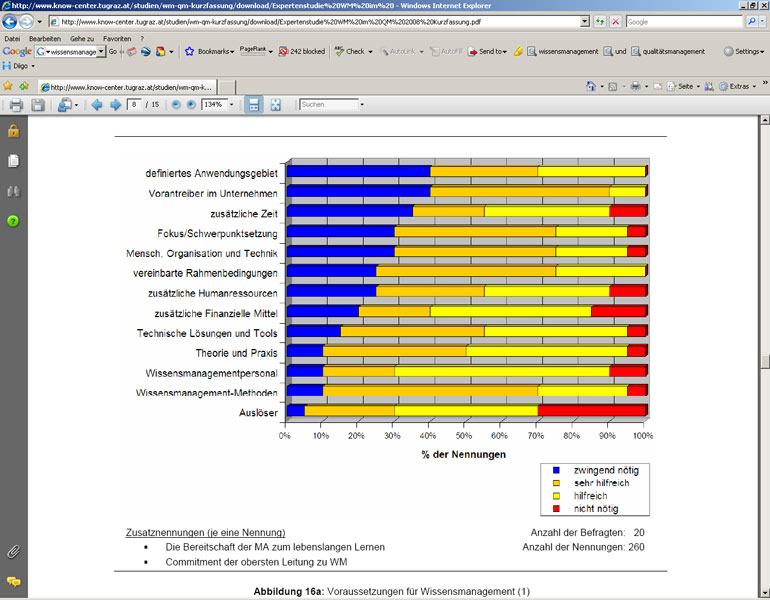Image resolution: width=770 pixels, height=600 pixels.
Task: Save a copy with the PDF floppy disk icon
Action: click(x=38, y=105)
